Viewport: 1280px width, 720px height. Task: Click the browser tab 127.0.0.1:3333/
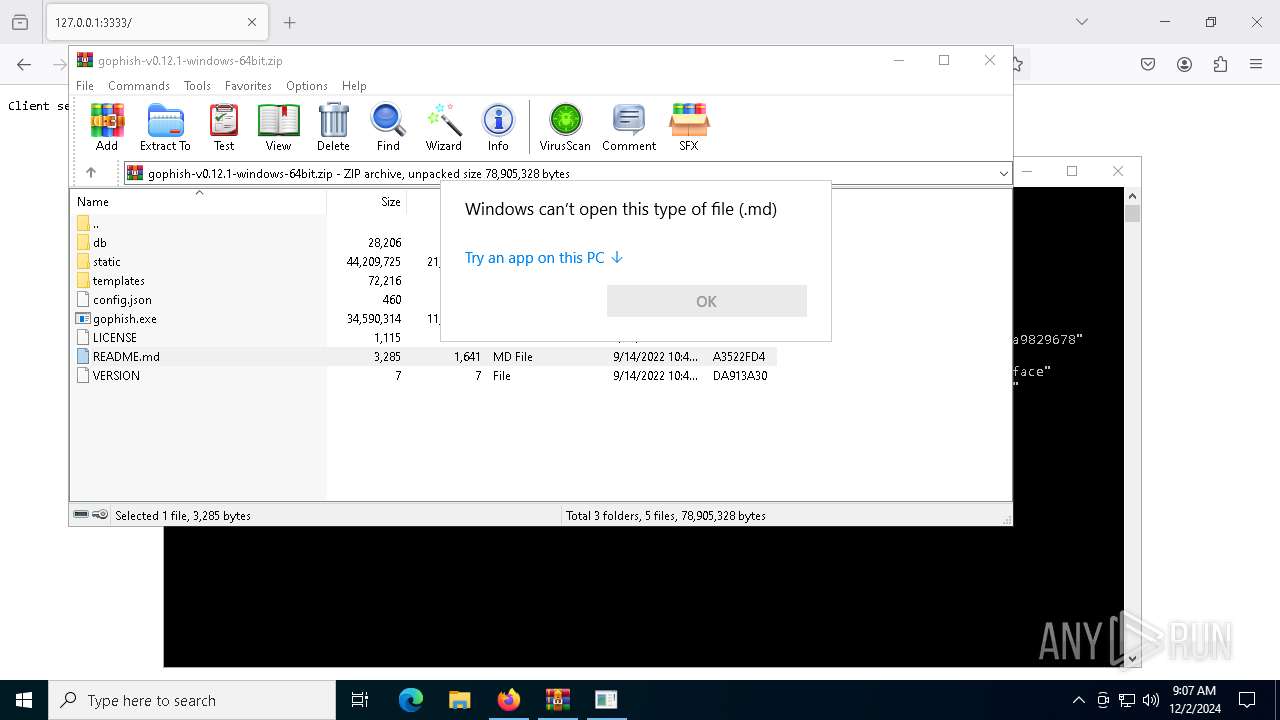(155, 22)
